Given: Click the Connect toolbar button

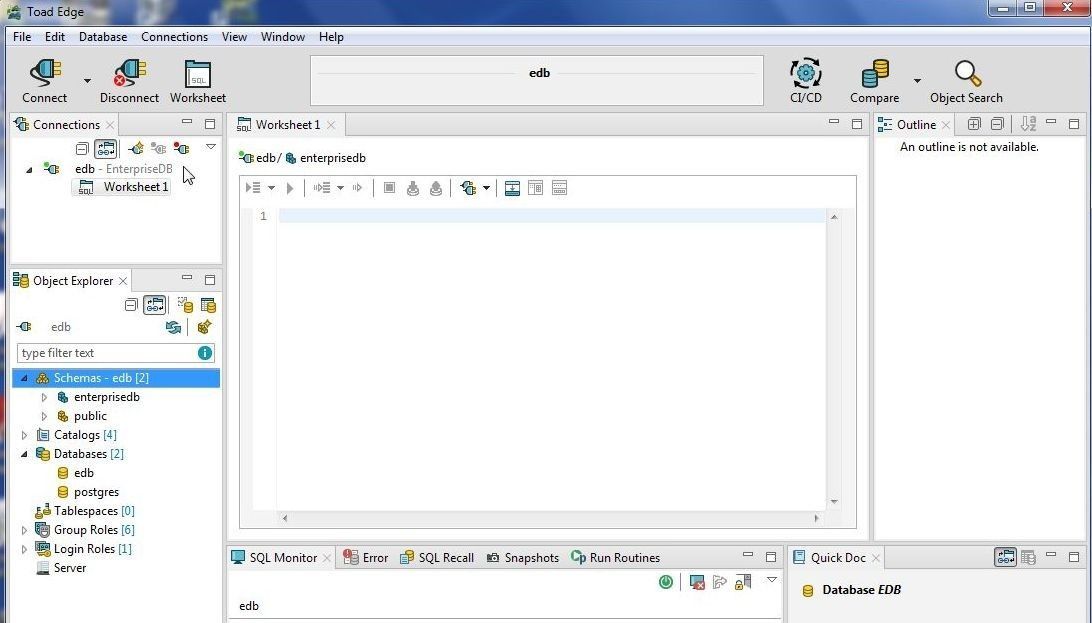Looking at the screenshot, I should click(45, 81).
